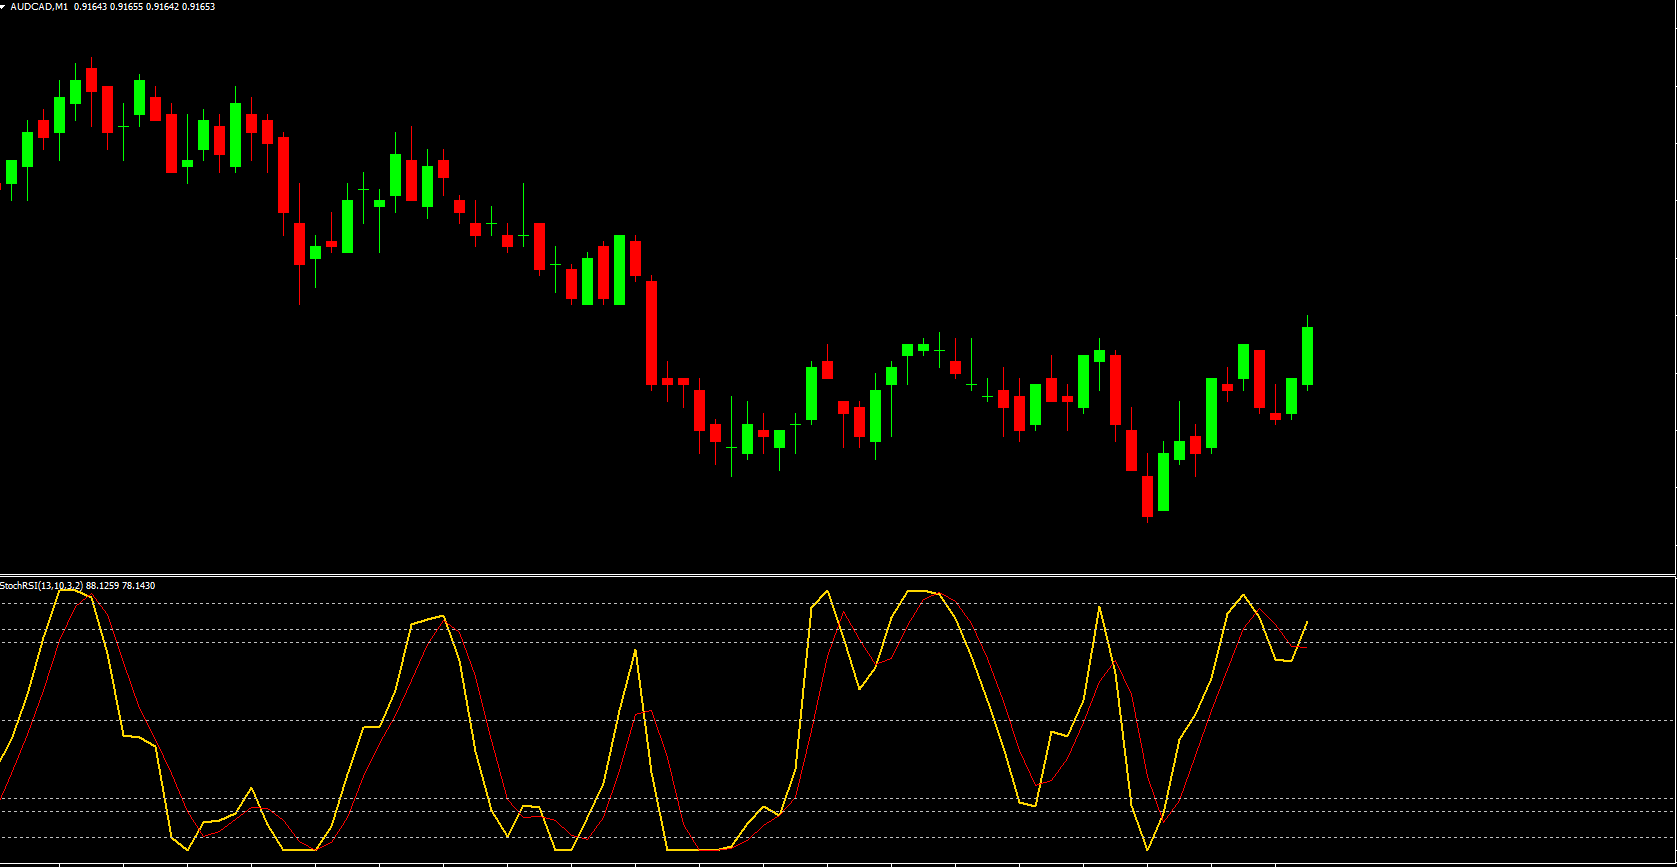Viewport: 1677px width, 867px height.
Task: Click the leftmost green candle at chart edge
Action: click(11, 172)
